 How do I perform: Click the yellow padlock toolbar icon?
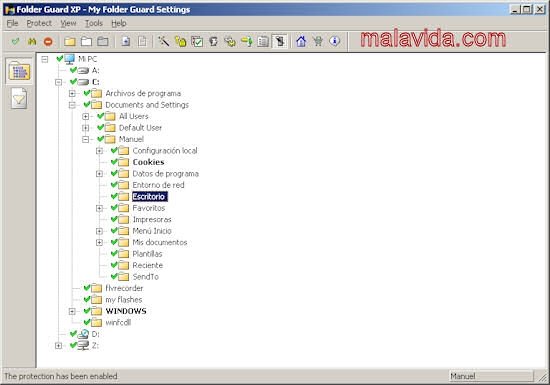(181, 42)
